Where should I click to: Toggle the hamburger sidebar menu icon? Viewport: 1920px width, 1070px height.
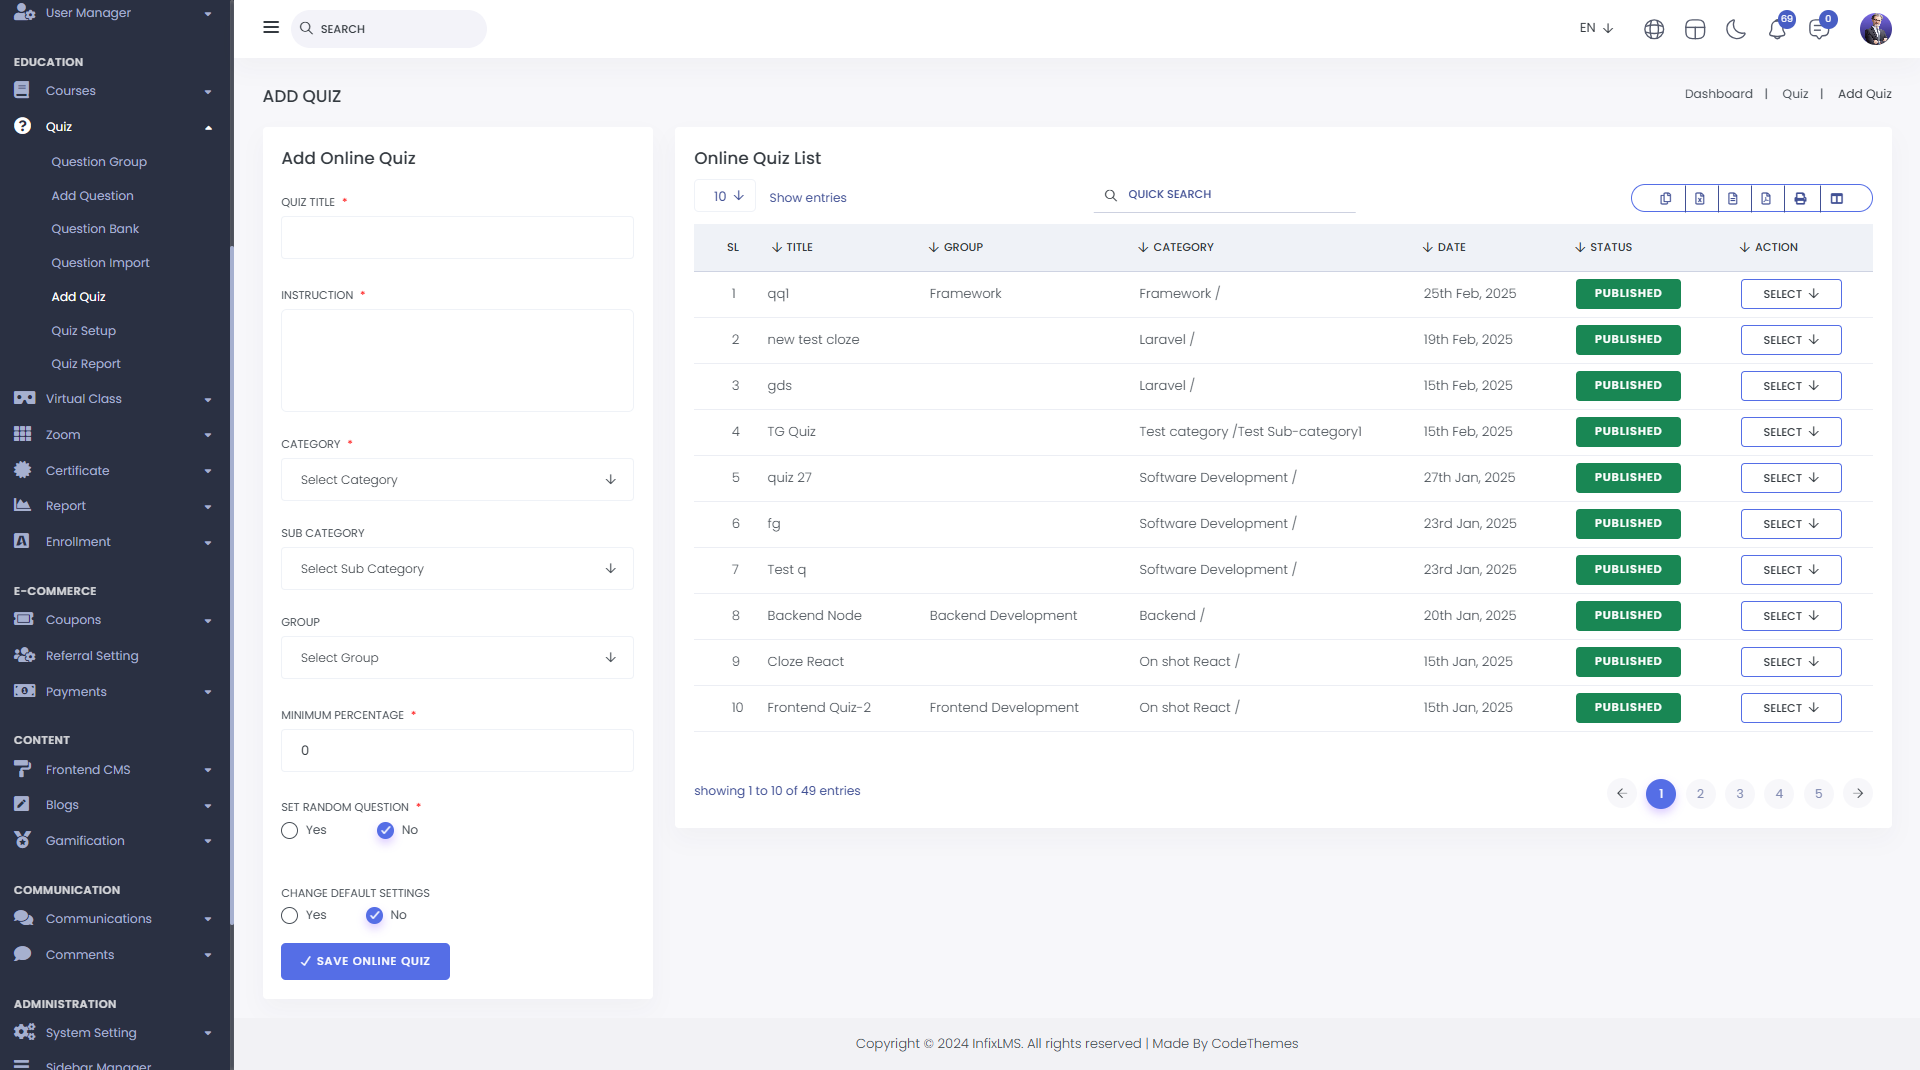271,28
